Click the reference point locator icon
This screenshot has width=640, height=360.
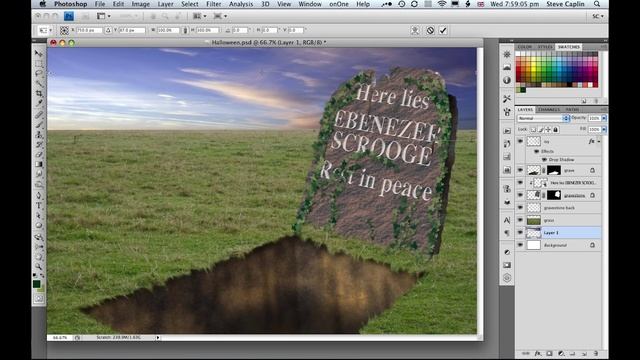(64, 30)
